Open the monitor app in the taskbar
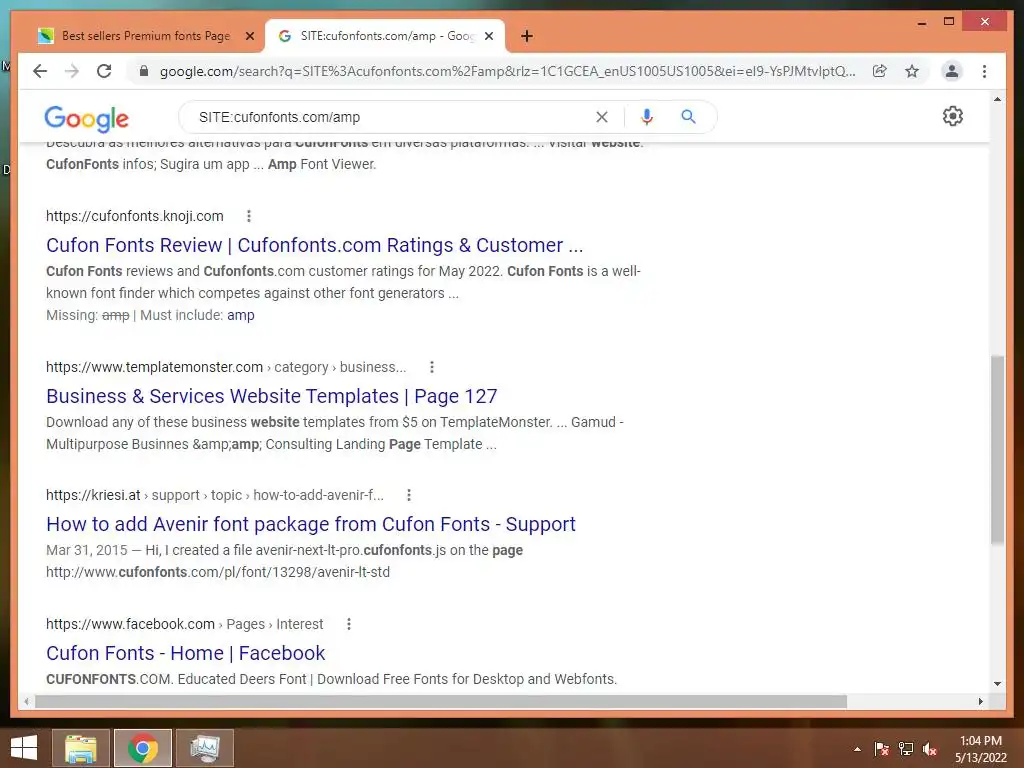This screenshot has height=768, width=1024. (x=204, y=748)
